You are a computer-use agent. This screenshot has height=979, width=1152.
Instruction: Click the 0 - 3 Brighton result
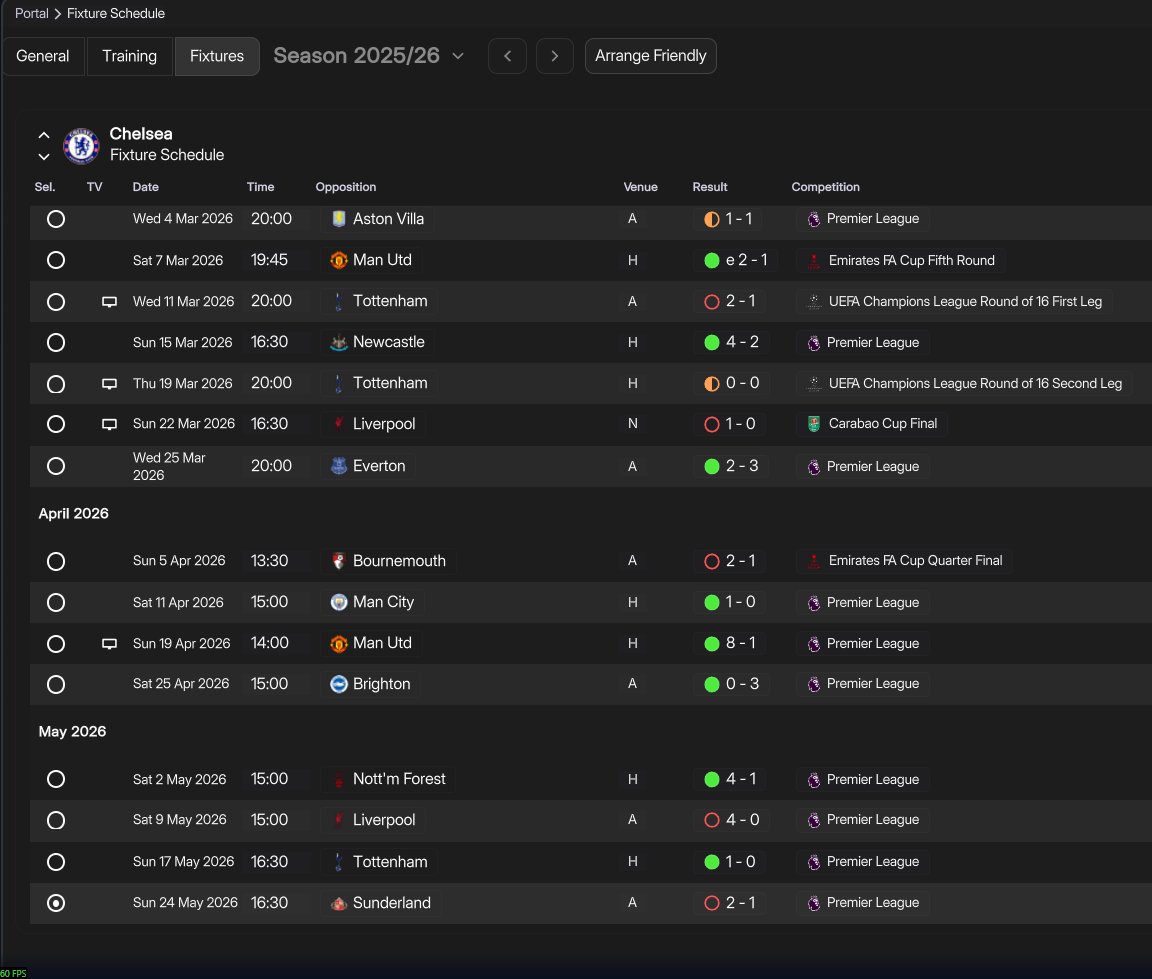pyautogui.click(x=742, y=684)
